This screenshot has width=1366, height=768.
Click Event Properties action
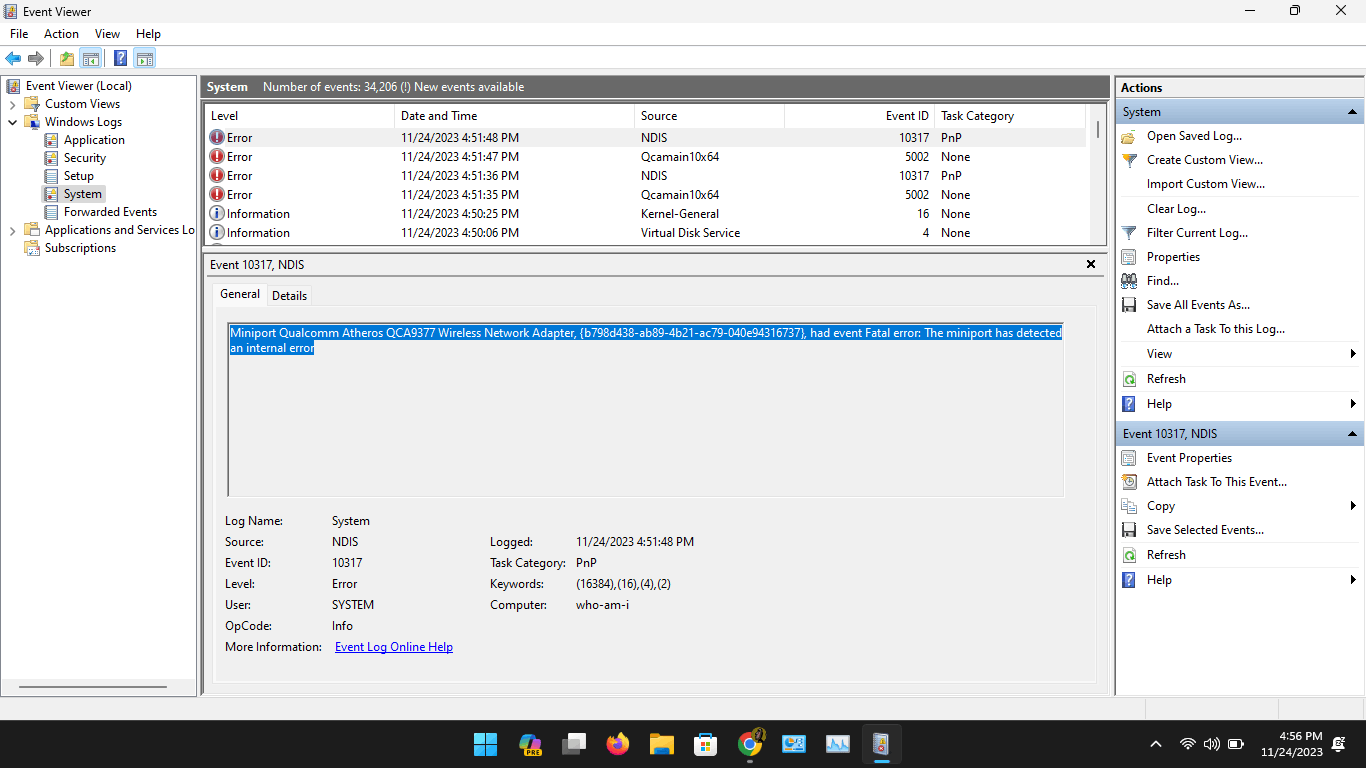click(1189, 458)
